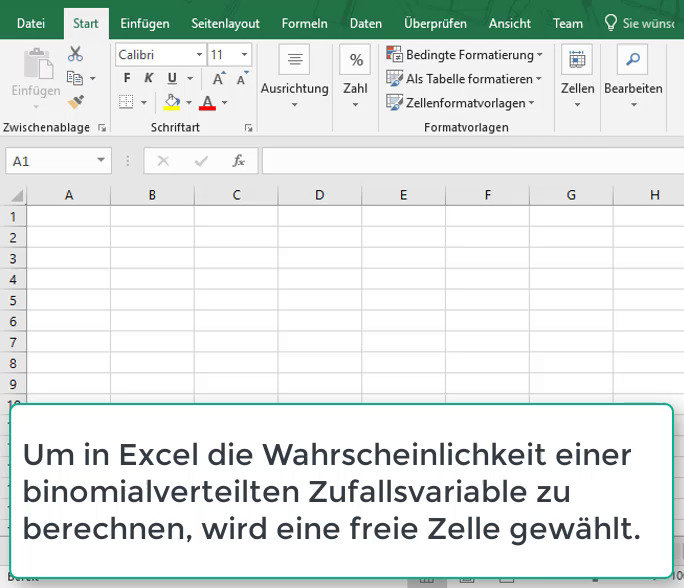This screenshot has width=684, height=588.
Task: Switch to the Einfügen ribbon tab
Action: pyautogui.click(x=145, y=23)
